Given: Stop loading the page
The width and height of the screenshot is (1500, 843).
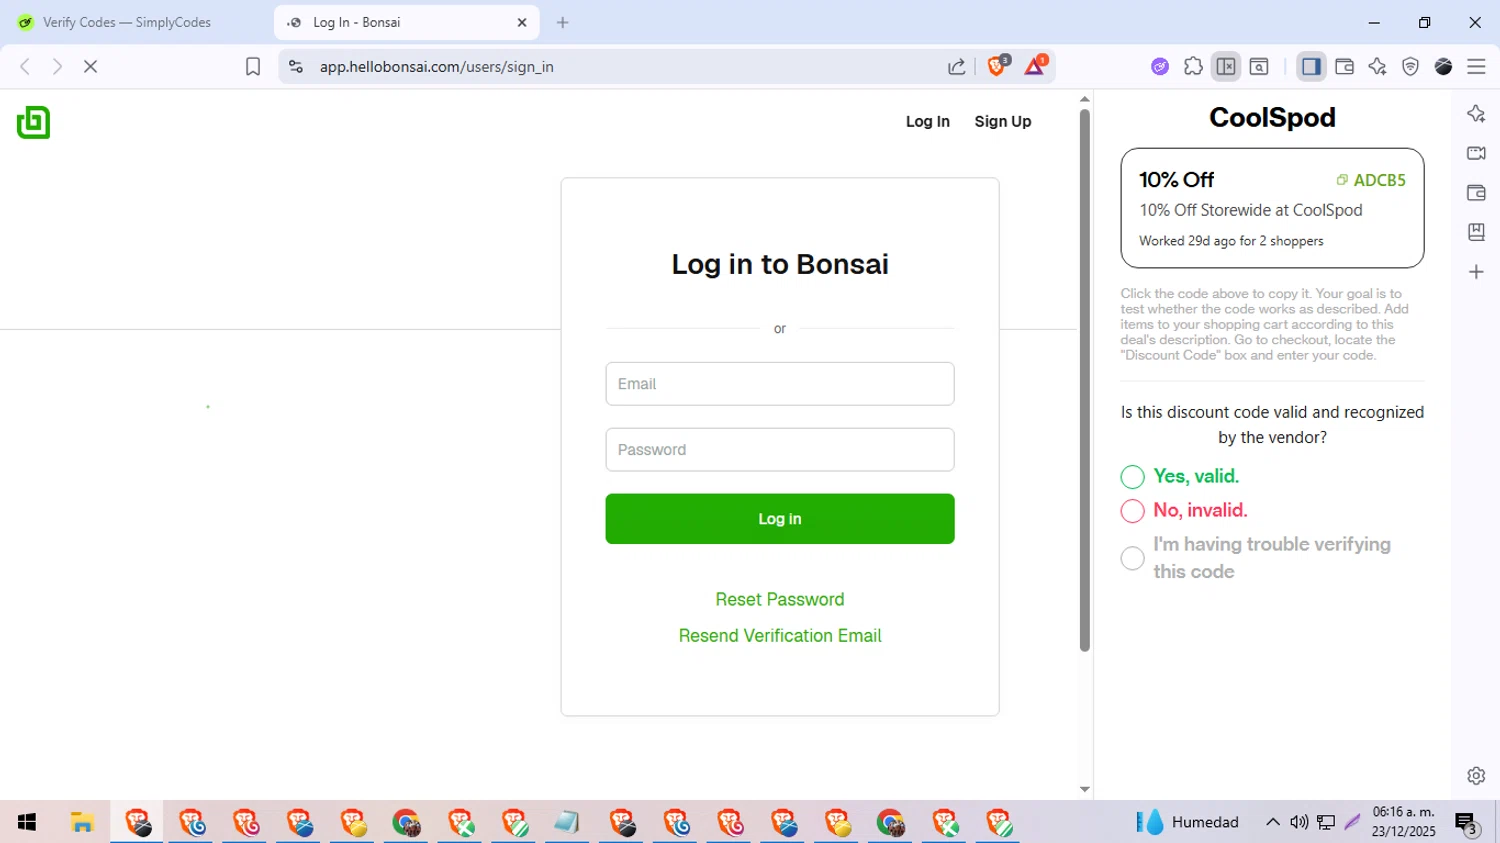Looking at the screenshot, I should (90, 67).
